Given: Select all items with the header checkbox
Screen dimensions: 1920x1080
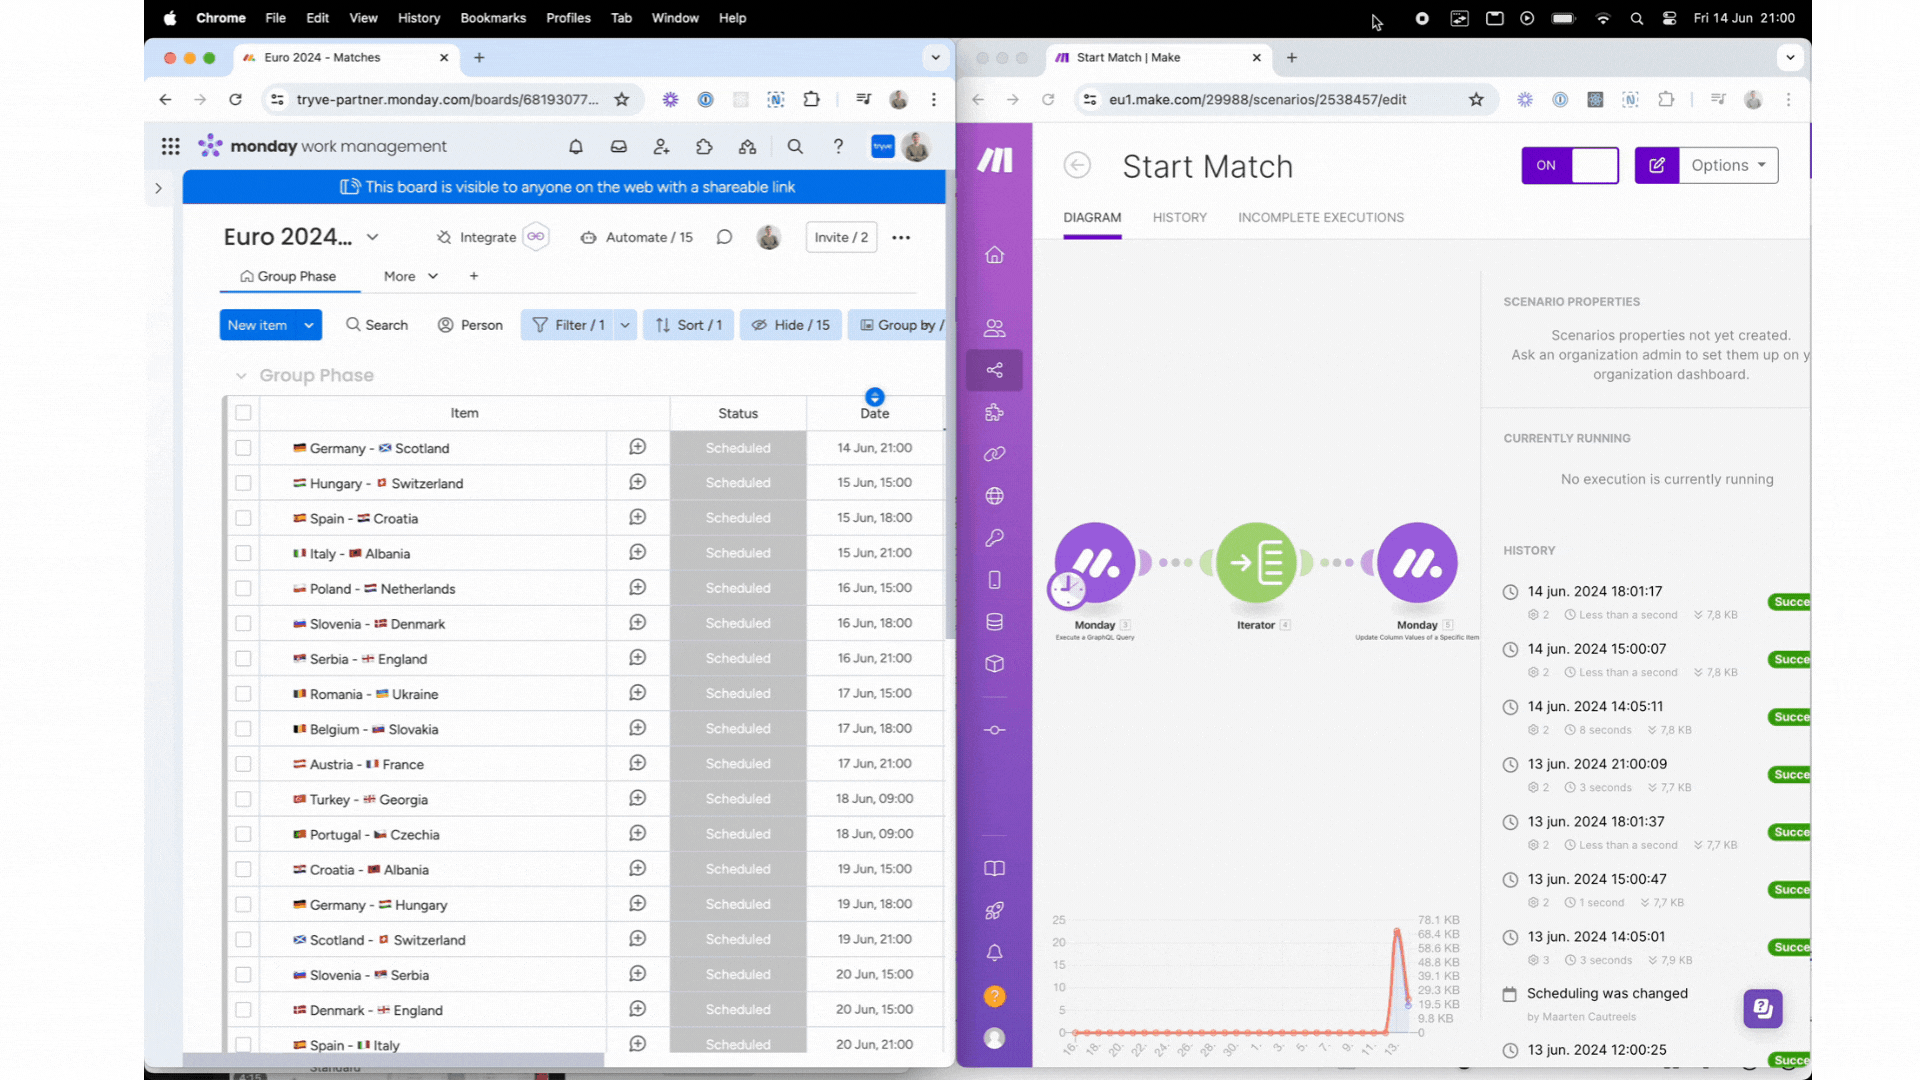Looking at the screenshot, I should [x=243, y=413].
